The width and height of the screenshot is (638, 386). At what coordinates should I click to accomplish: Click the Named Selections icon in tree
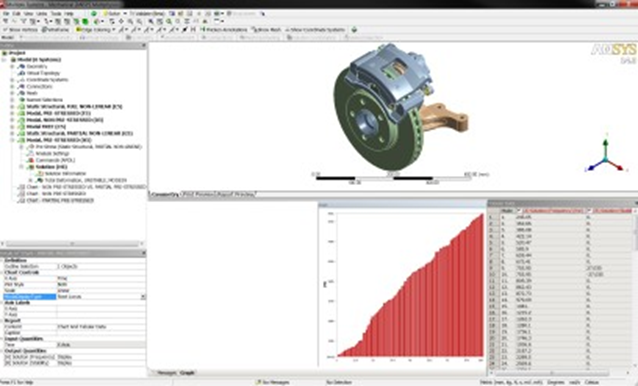click(x=22, y=100)
